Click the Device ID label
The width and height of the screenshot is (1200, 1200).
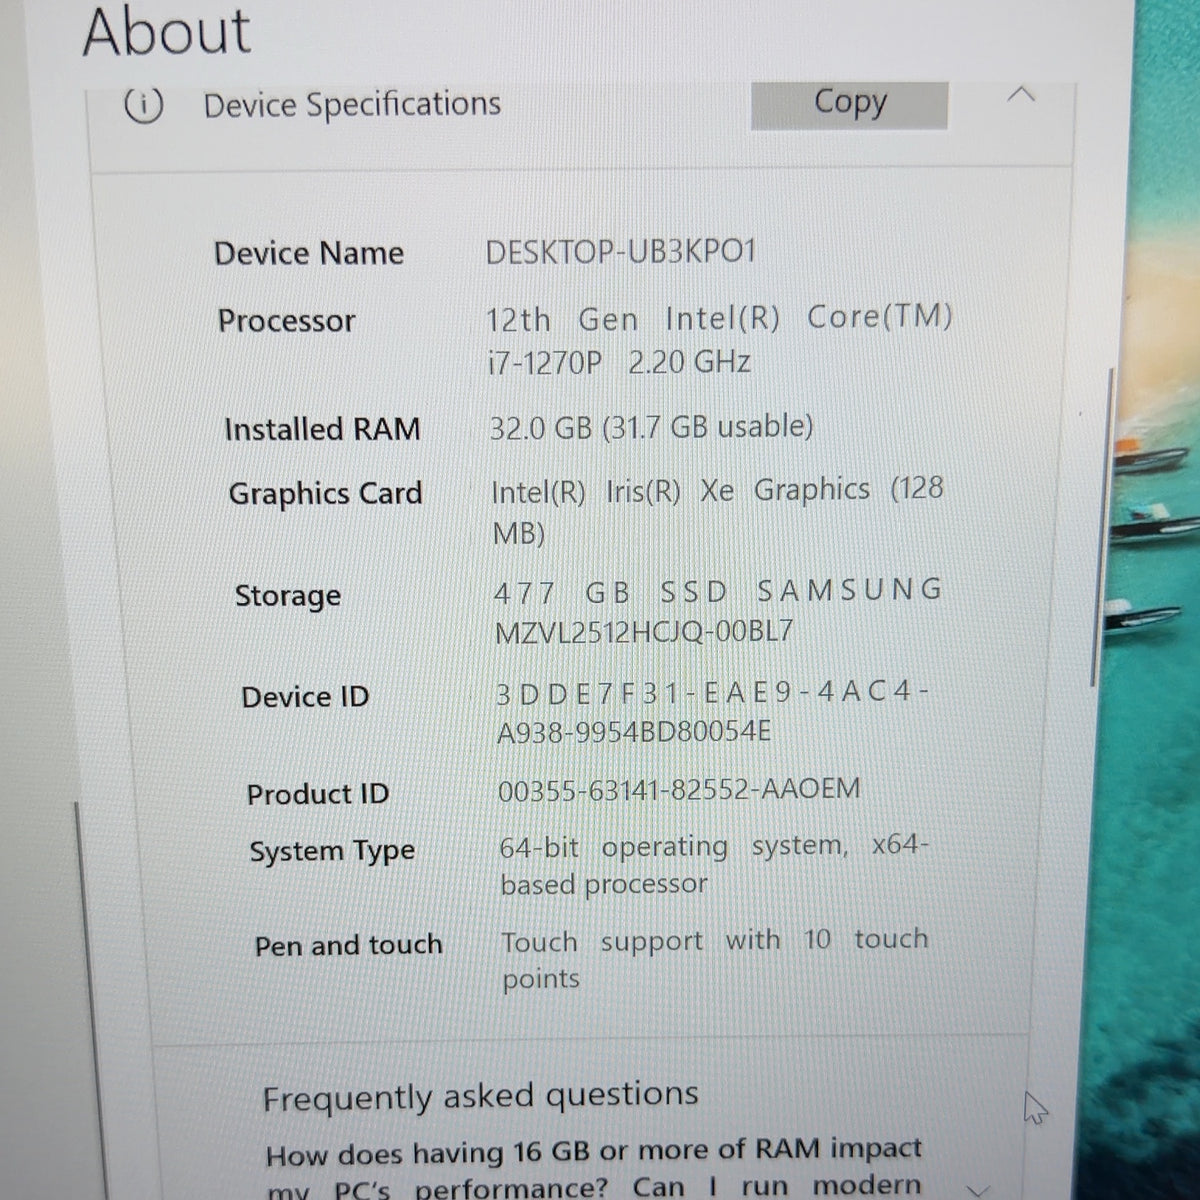[x=305, y=697]
